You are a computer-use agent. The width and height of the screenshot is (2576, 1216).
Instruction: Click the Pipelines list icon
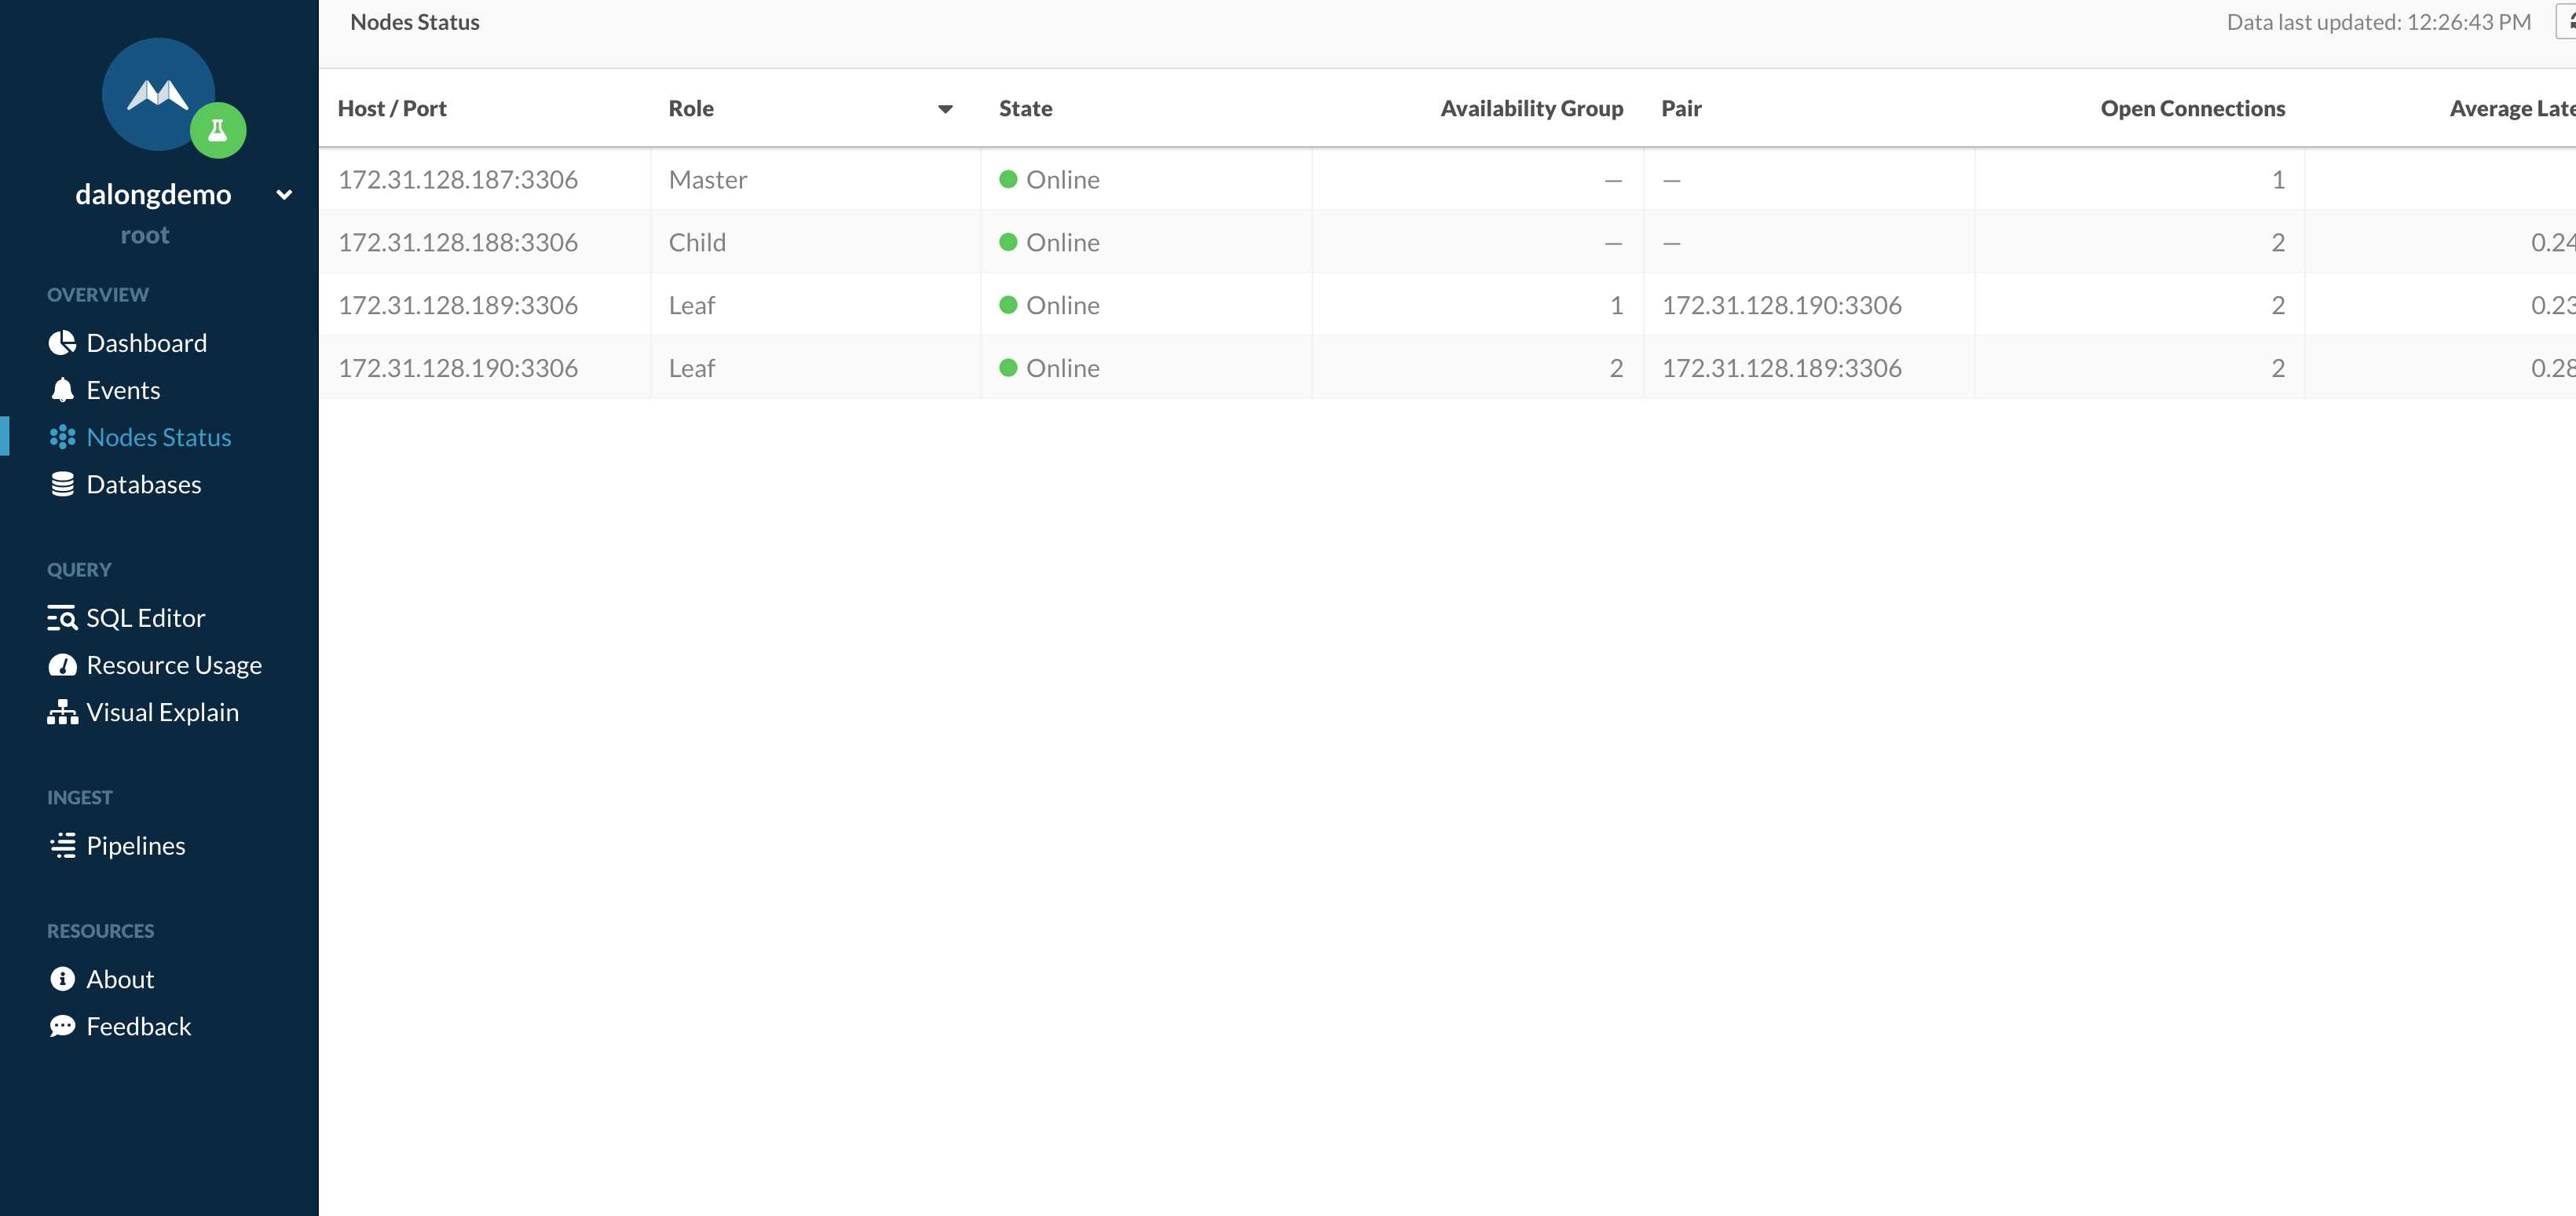click(62, 846)
